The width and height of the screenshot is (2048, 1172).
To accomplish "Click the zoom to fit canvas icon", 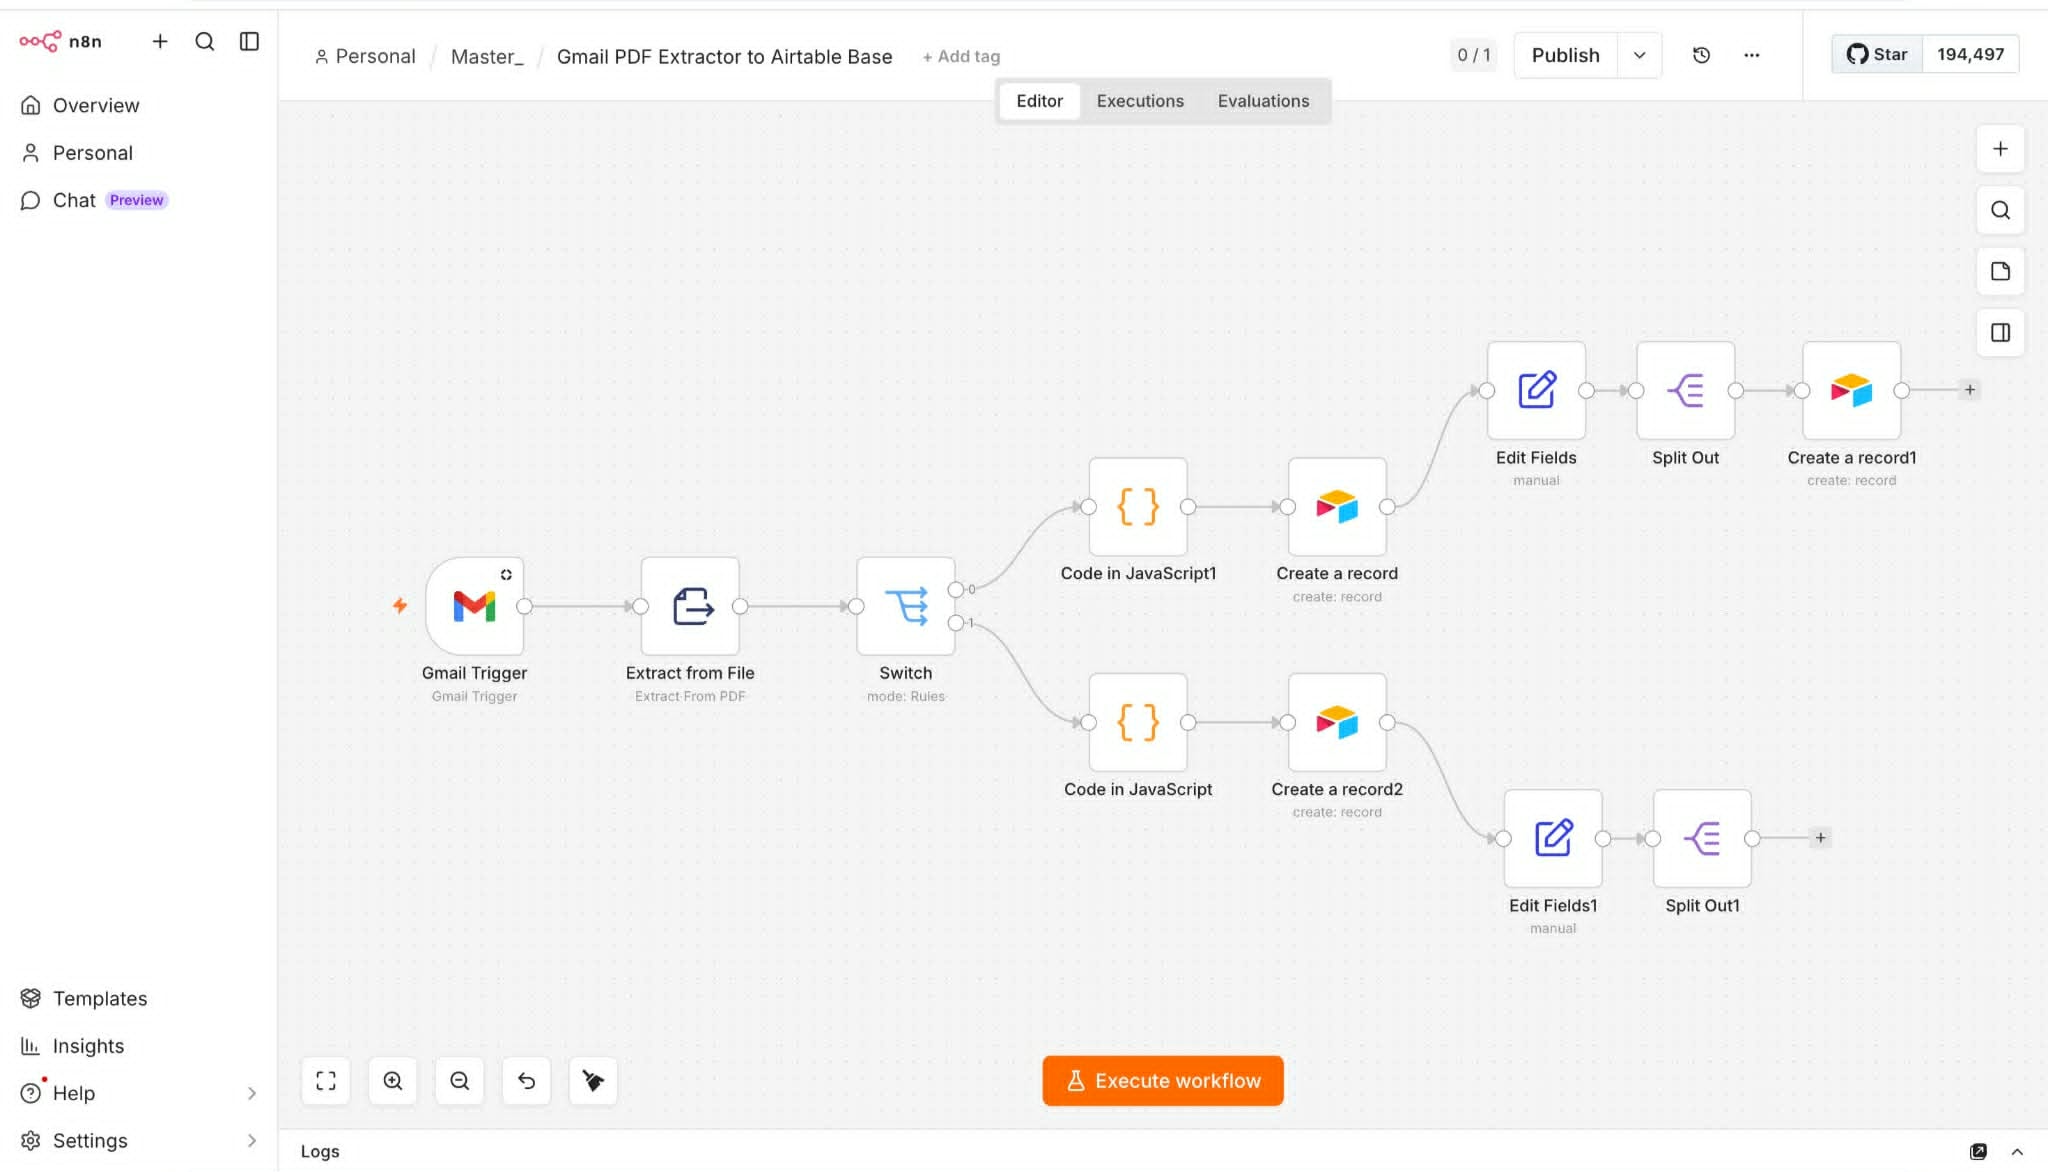I will click(326, 1081).
